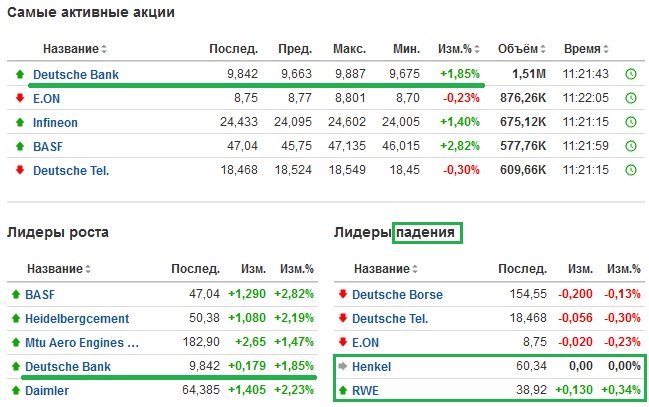Open Infineon stock link
Viewport: 649px width, 407px height.
(55, 123)
